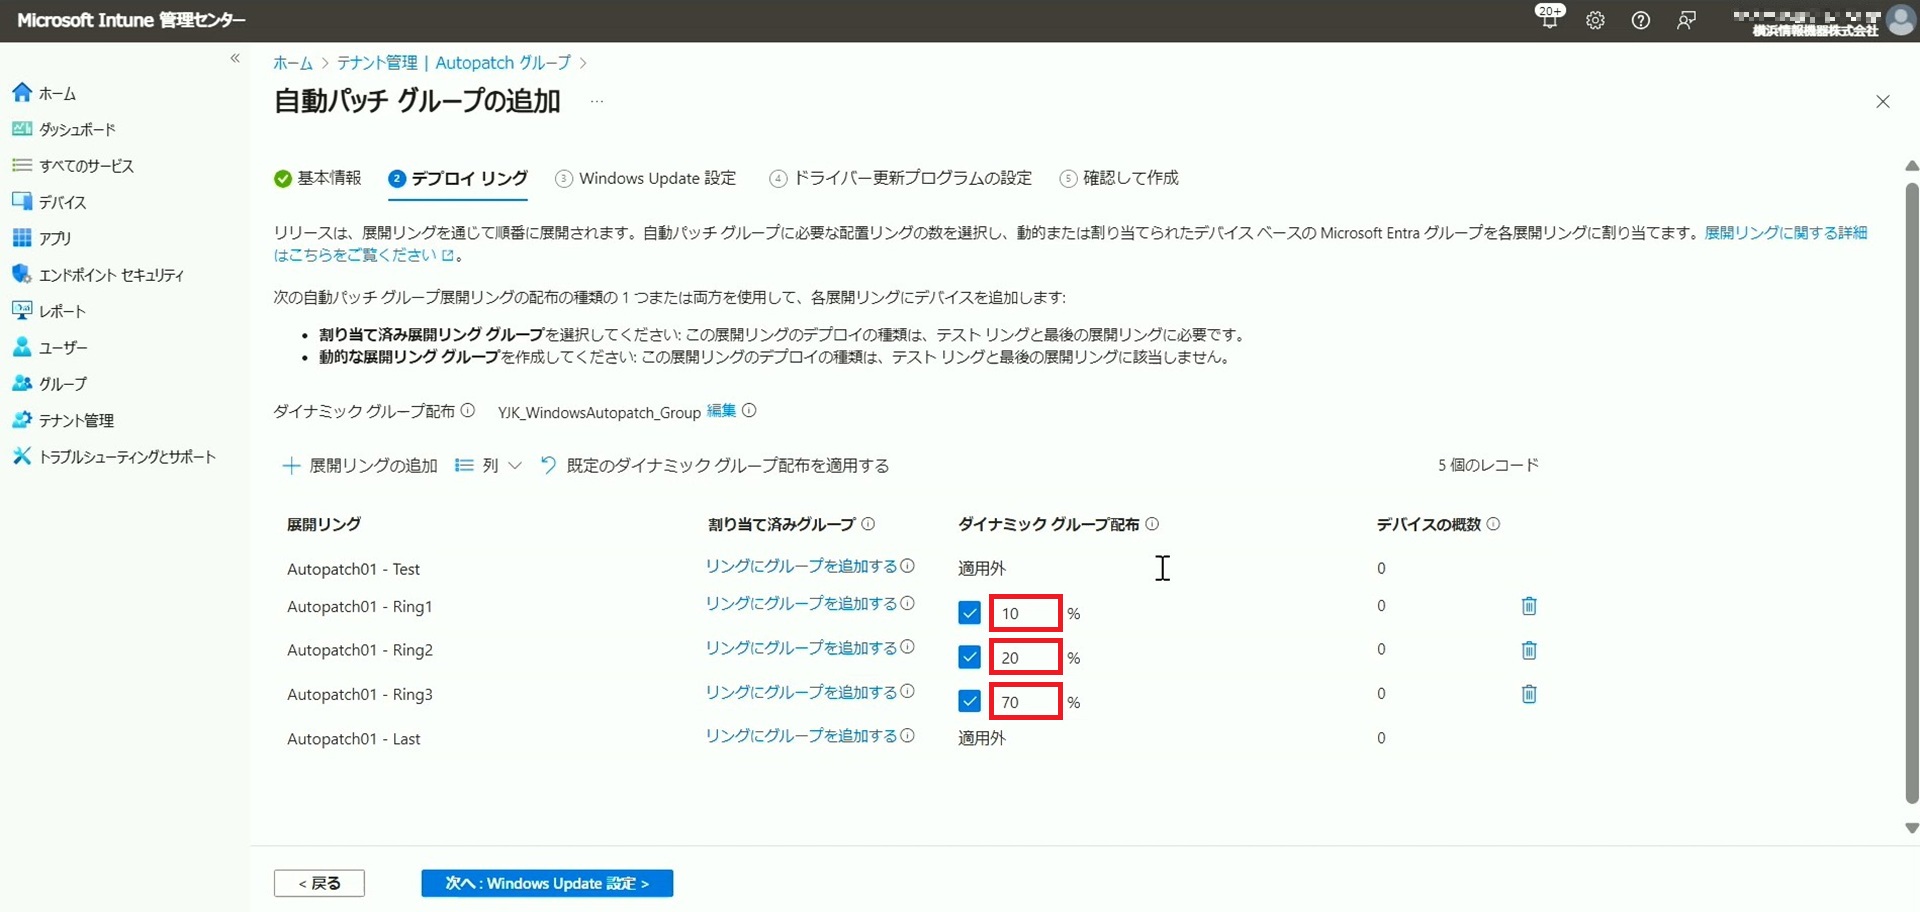Open the user account avatar

click(1900, 20)
